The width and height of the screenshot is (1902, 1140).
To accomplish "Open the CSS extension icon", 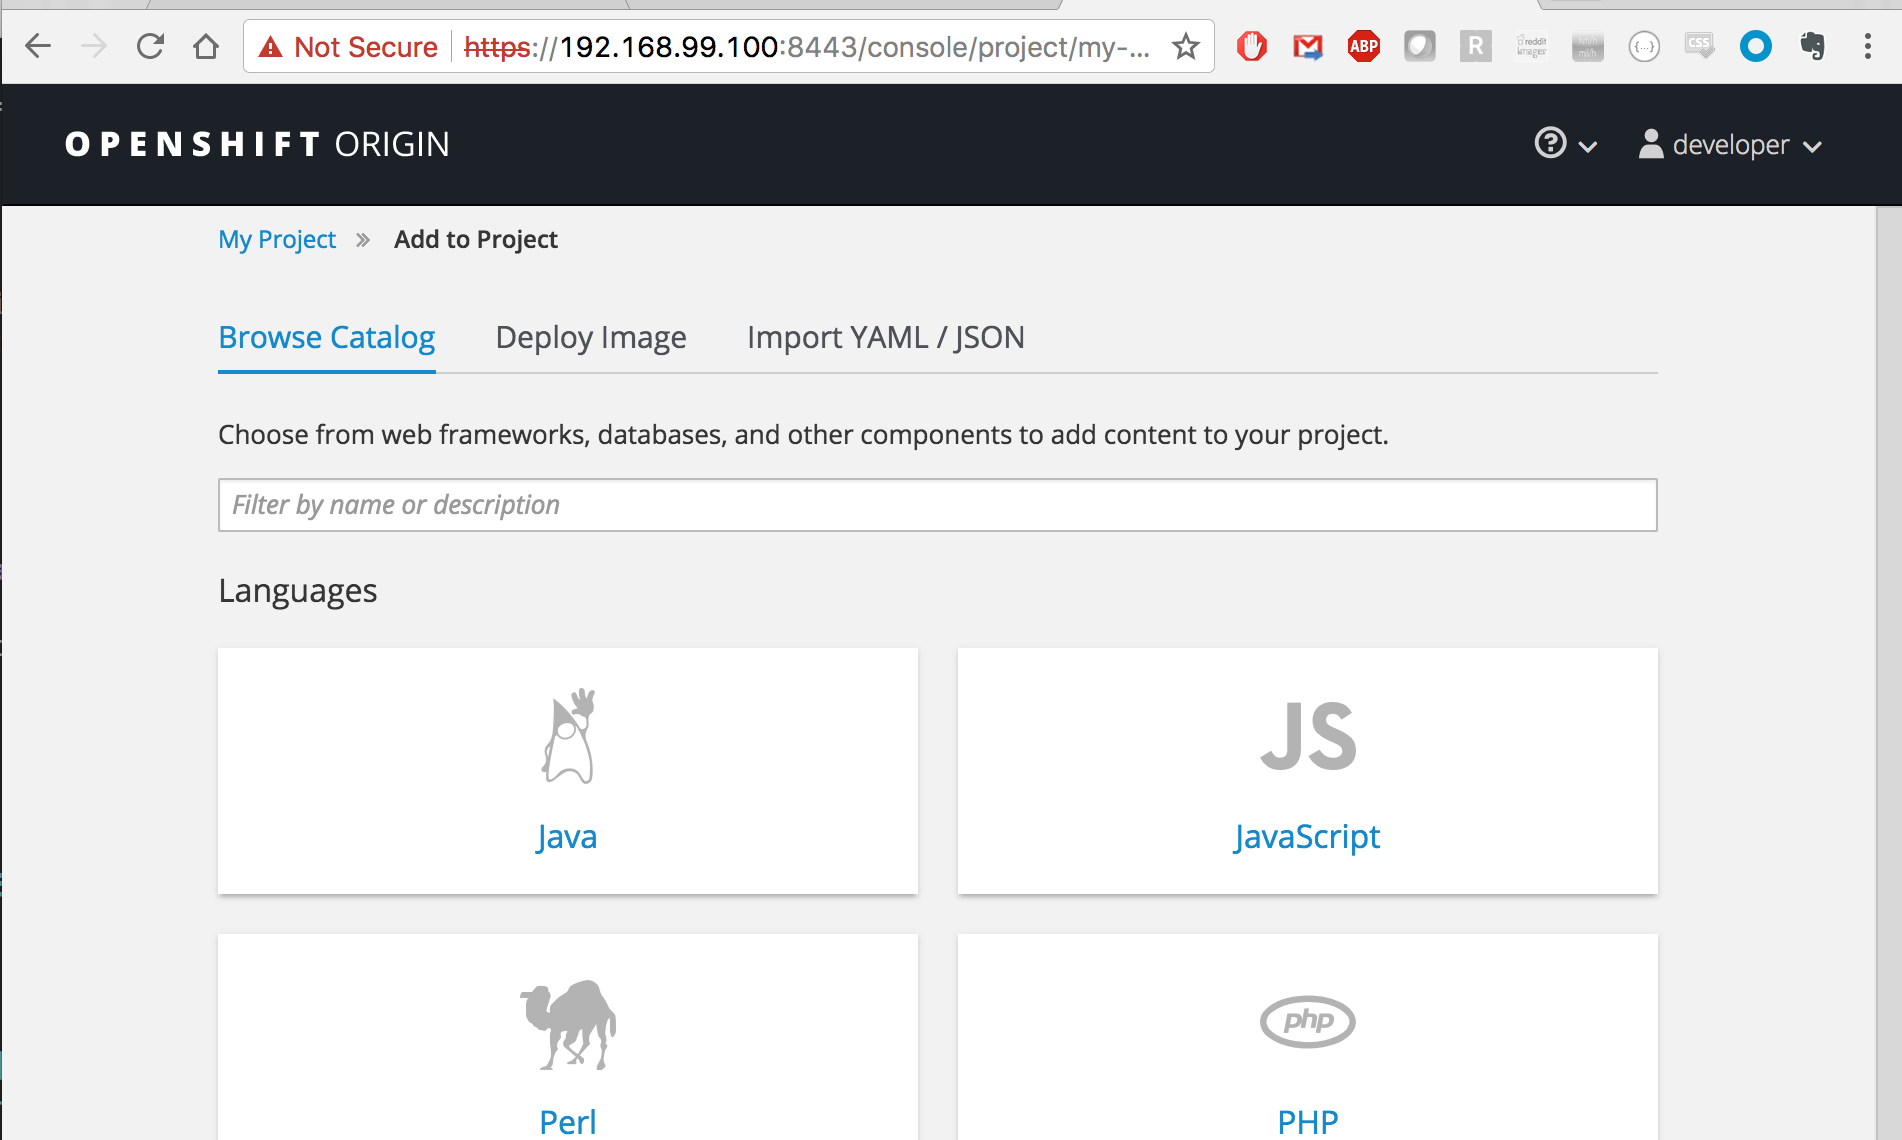I will [x=1700, y=46].
